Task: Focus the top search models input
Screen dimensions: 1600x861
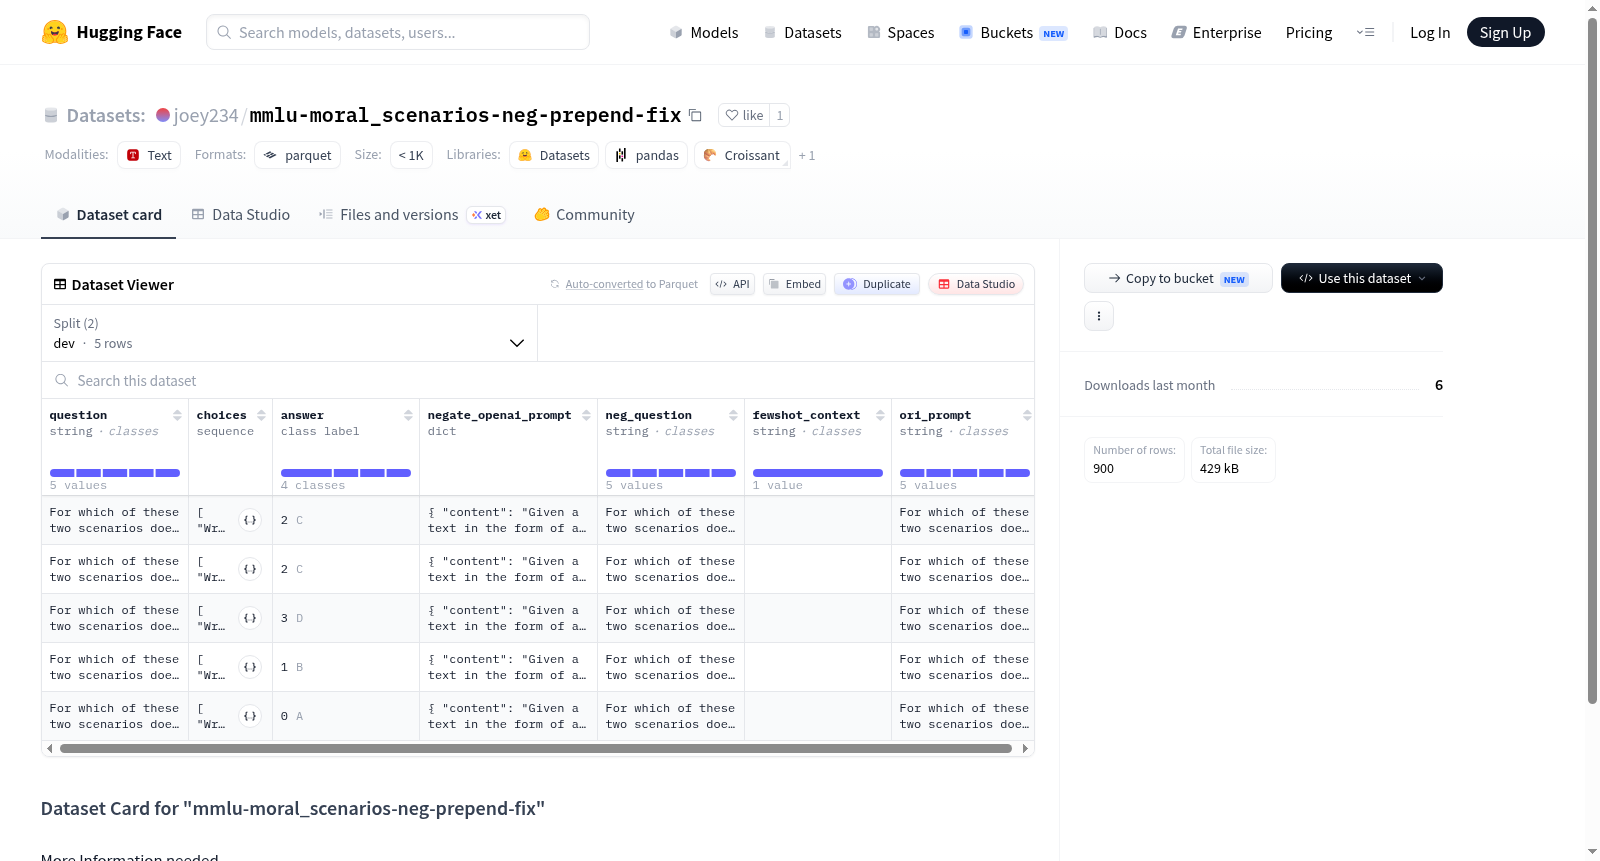Action: [398, 32]
